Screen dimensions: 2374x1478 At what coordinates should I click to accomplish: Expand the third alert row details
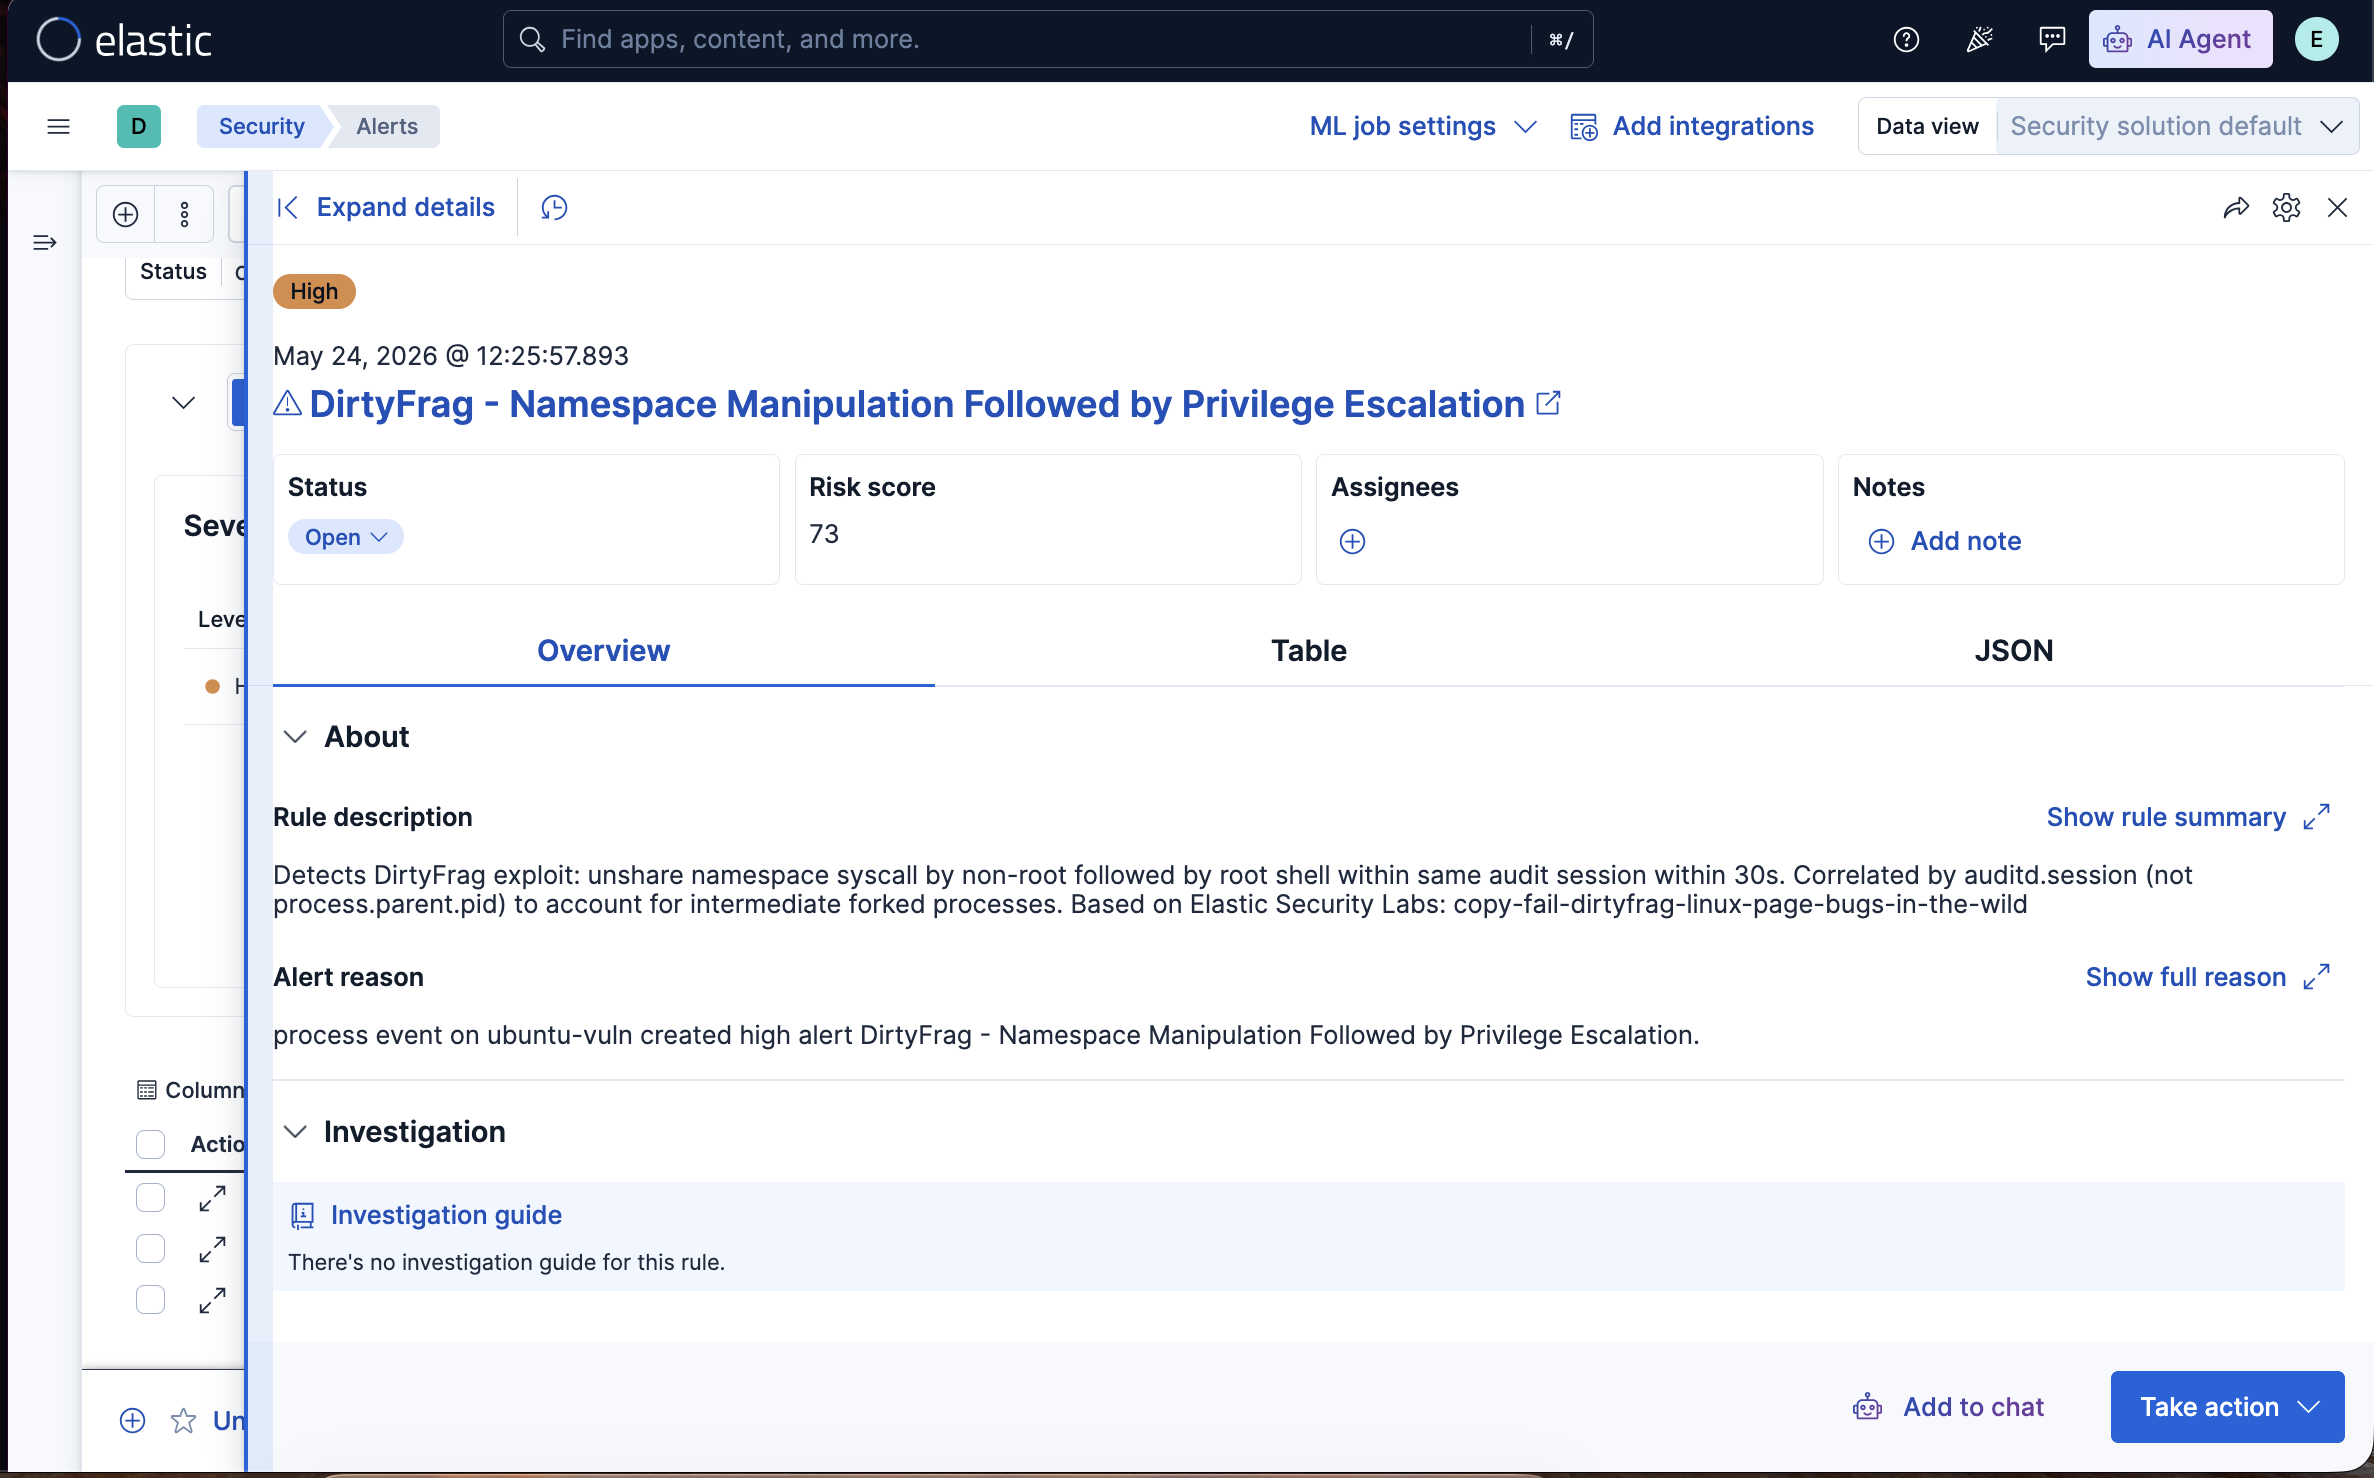click(212, 1300)
